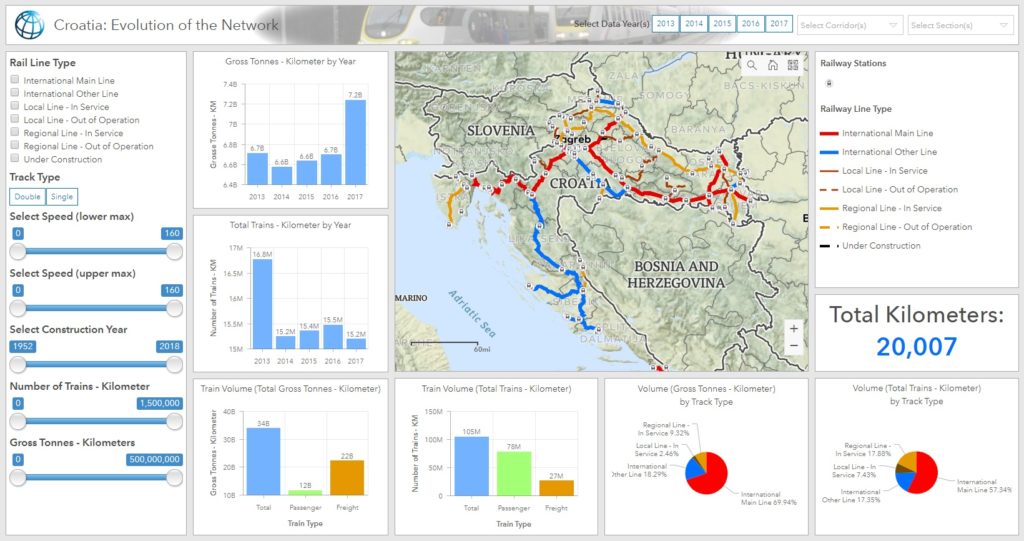Expand the Select Section(s) dropdown
This screenshot has width=1024, height=541.
960,25
